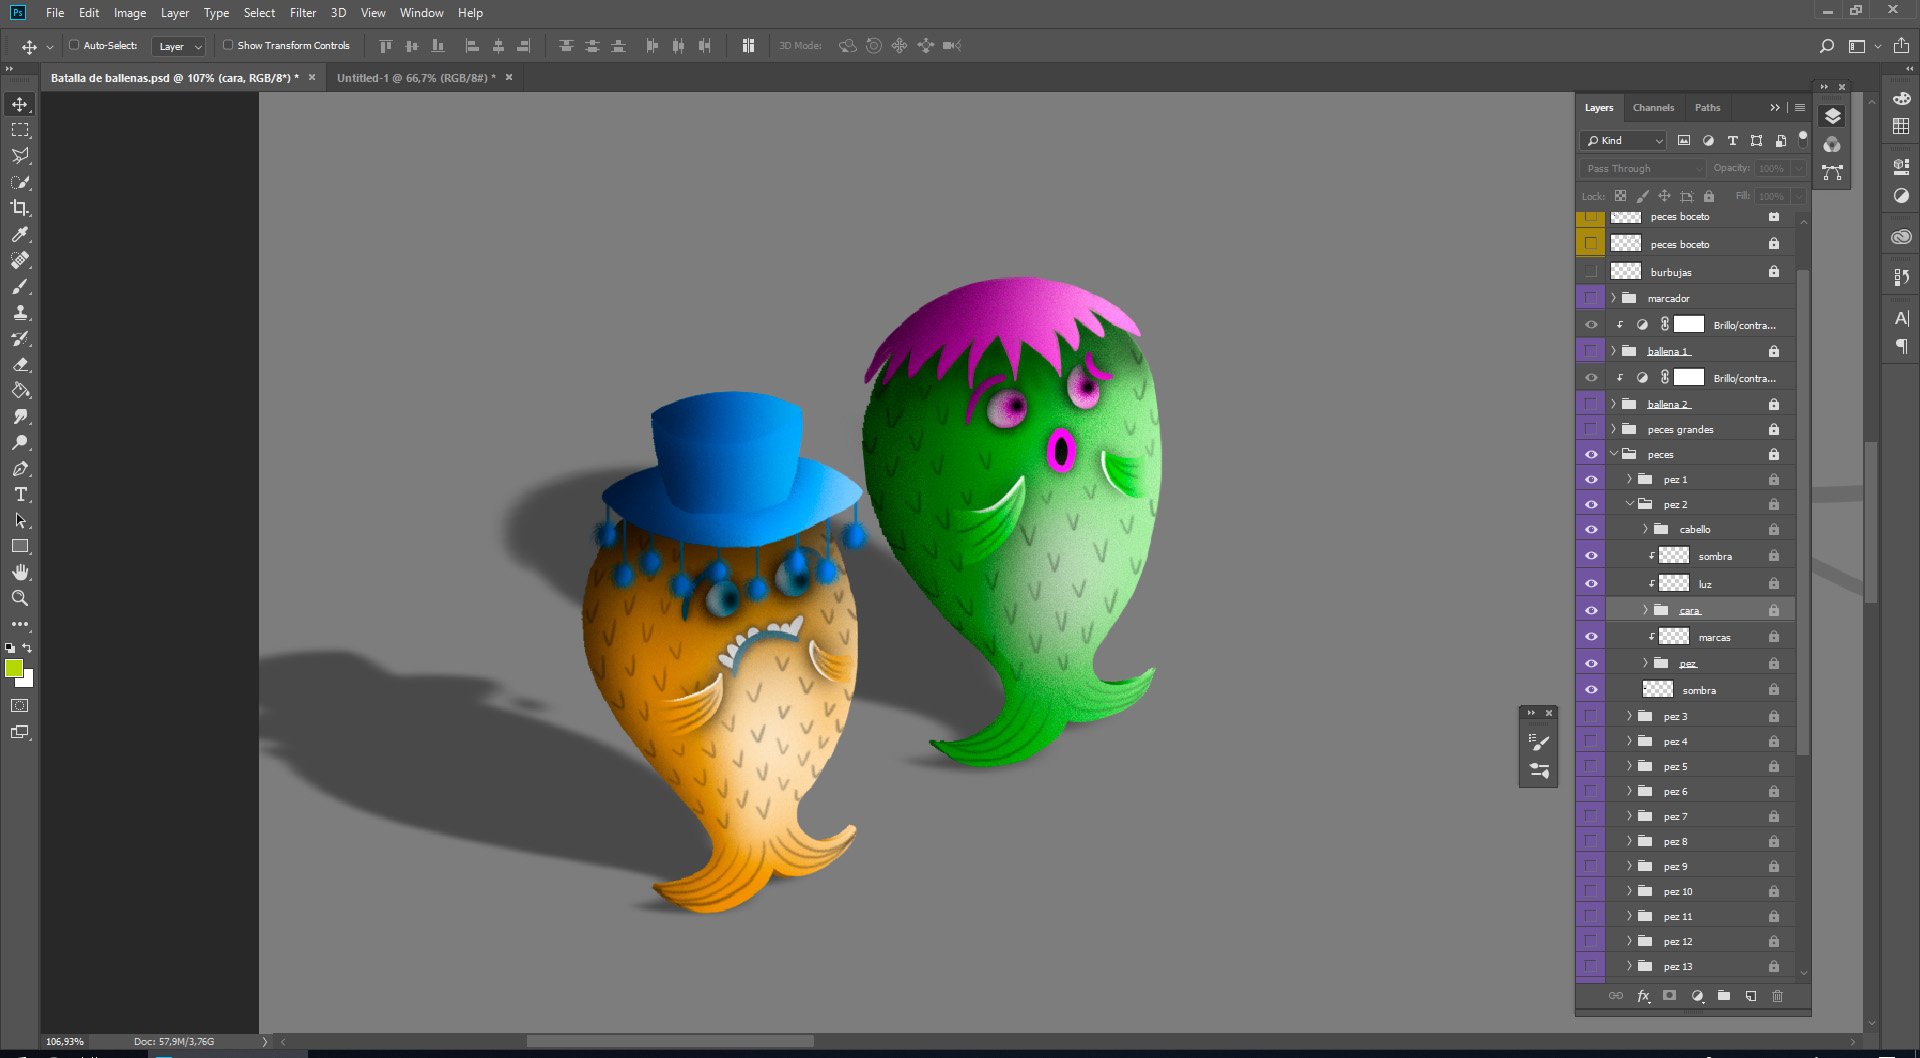Choose the Eraser tool
Viewport: 1920px width, 1058px height.
click(20, 365)
